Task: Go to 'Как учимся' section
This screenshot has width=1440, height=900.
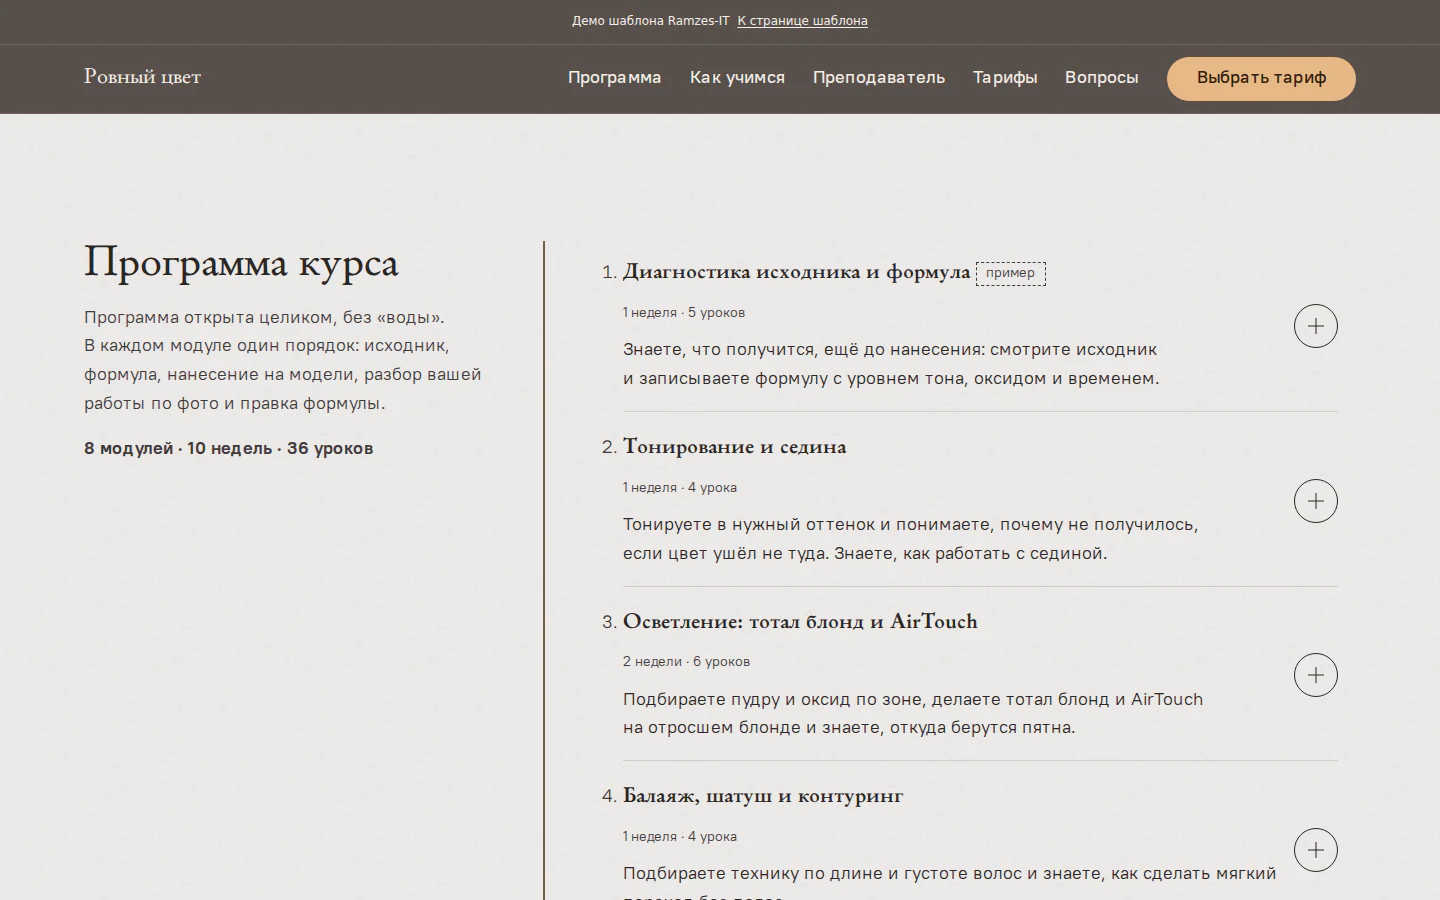Action: click(737, 78)
